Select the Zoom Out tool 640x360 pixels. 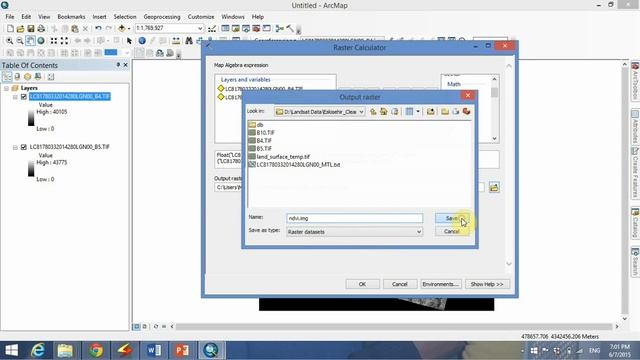tap(20, 41)
